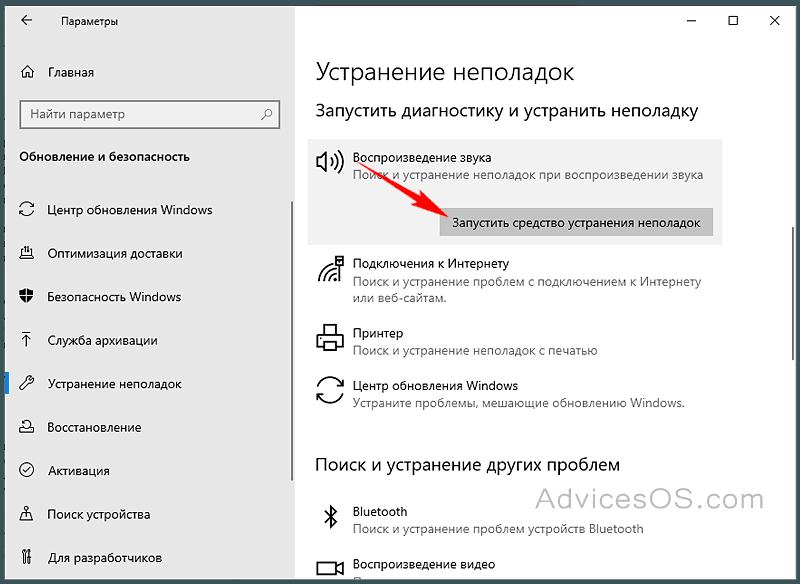The width and height of the screenshot is (800, 584).
Task: Click the Поиск и устранение других проблем heading
Action: click(x=467, y=465)
